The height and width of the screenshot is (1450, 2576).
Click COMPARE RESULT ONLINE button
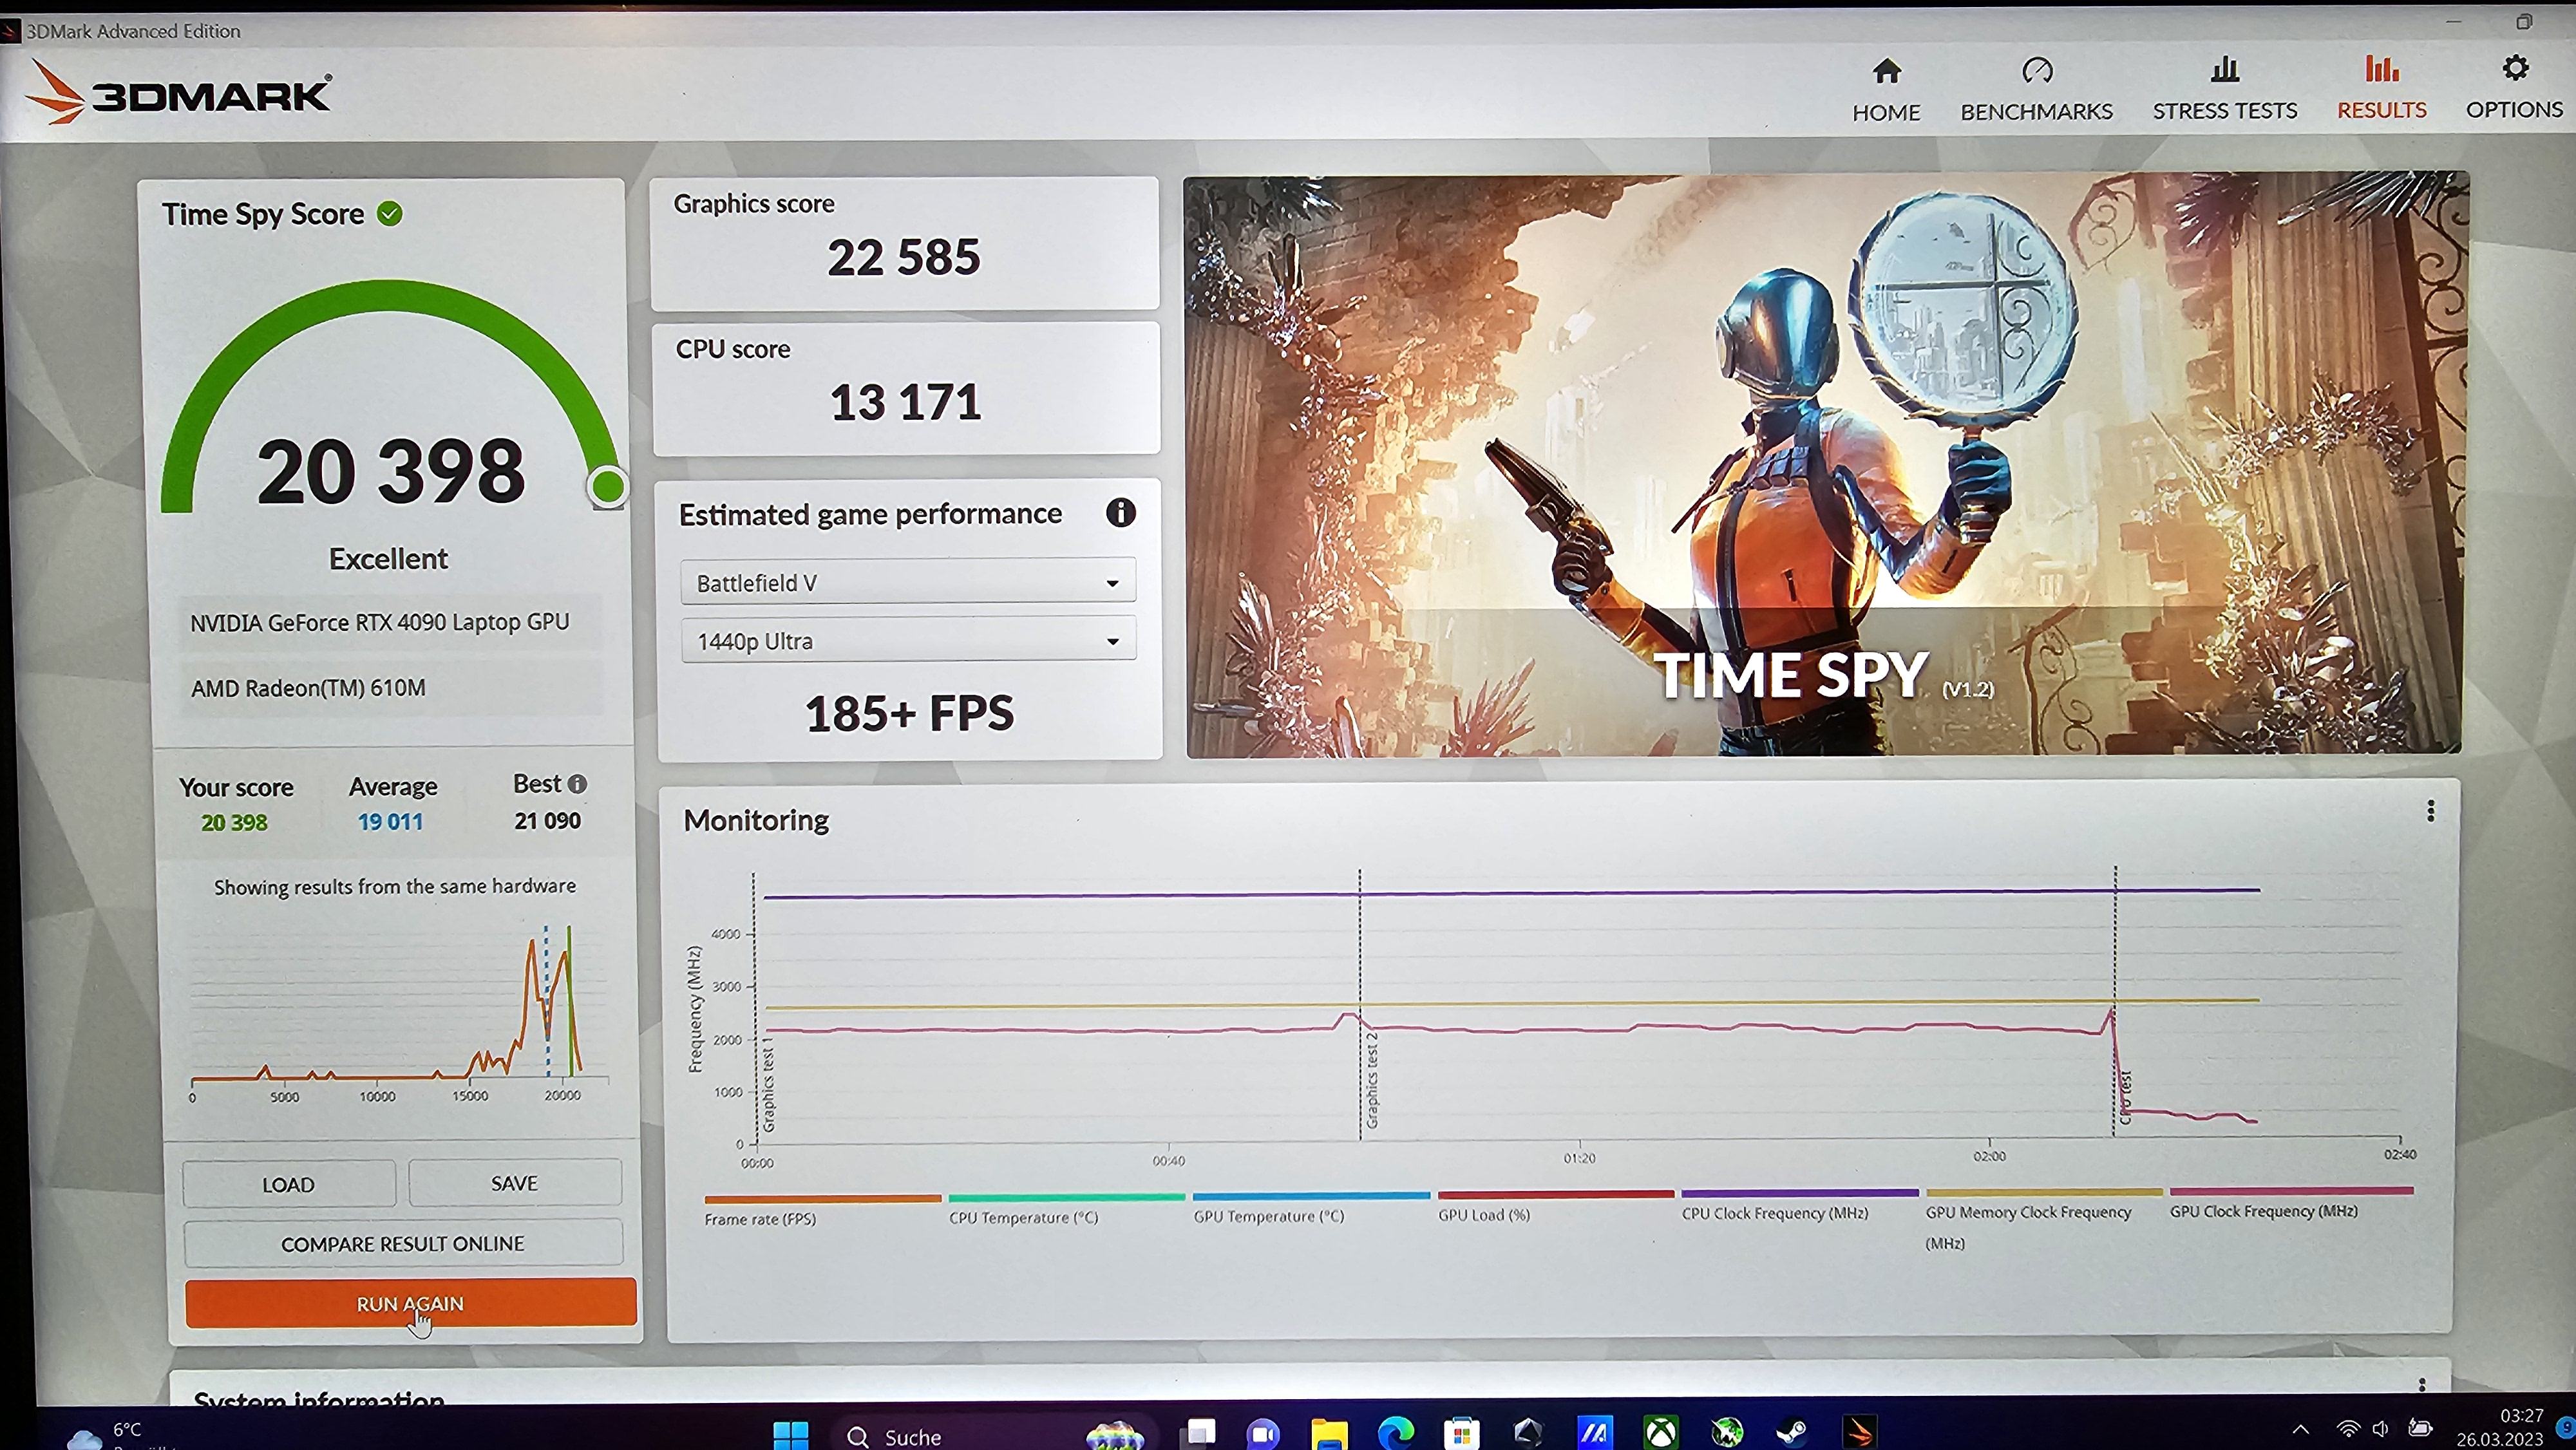(403, 1243)
